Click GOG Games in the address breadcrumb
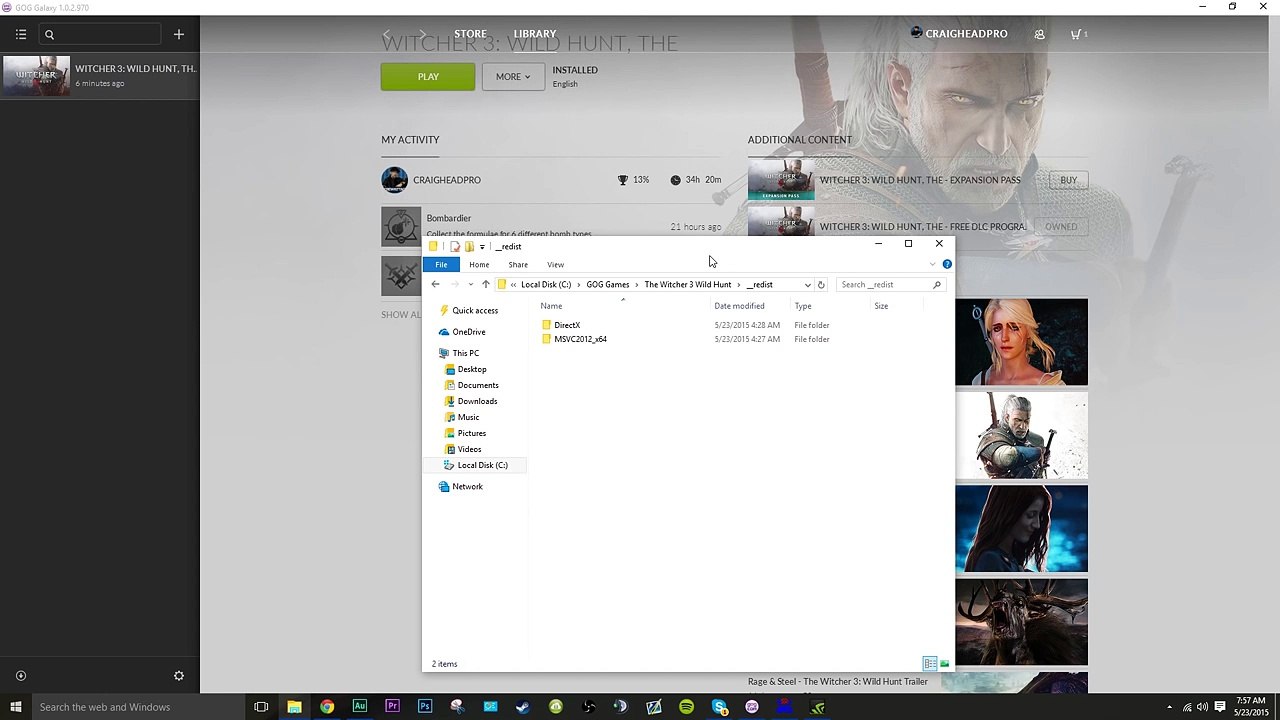 pyautogui.click(x=608, y=284)
